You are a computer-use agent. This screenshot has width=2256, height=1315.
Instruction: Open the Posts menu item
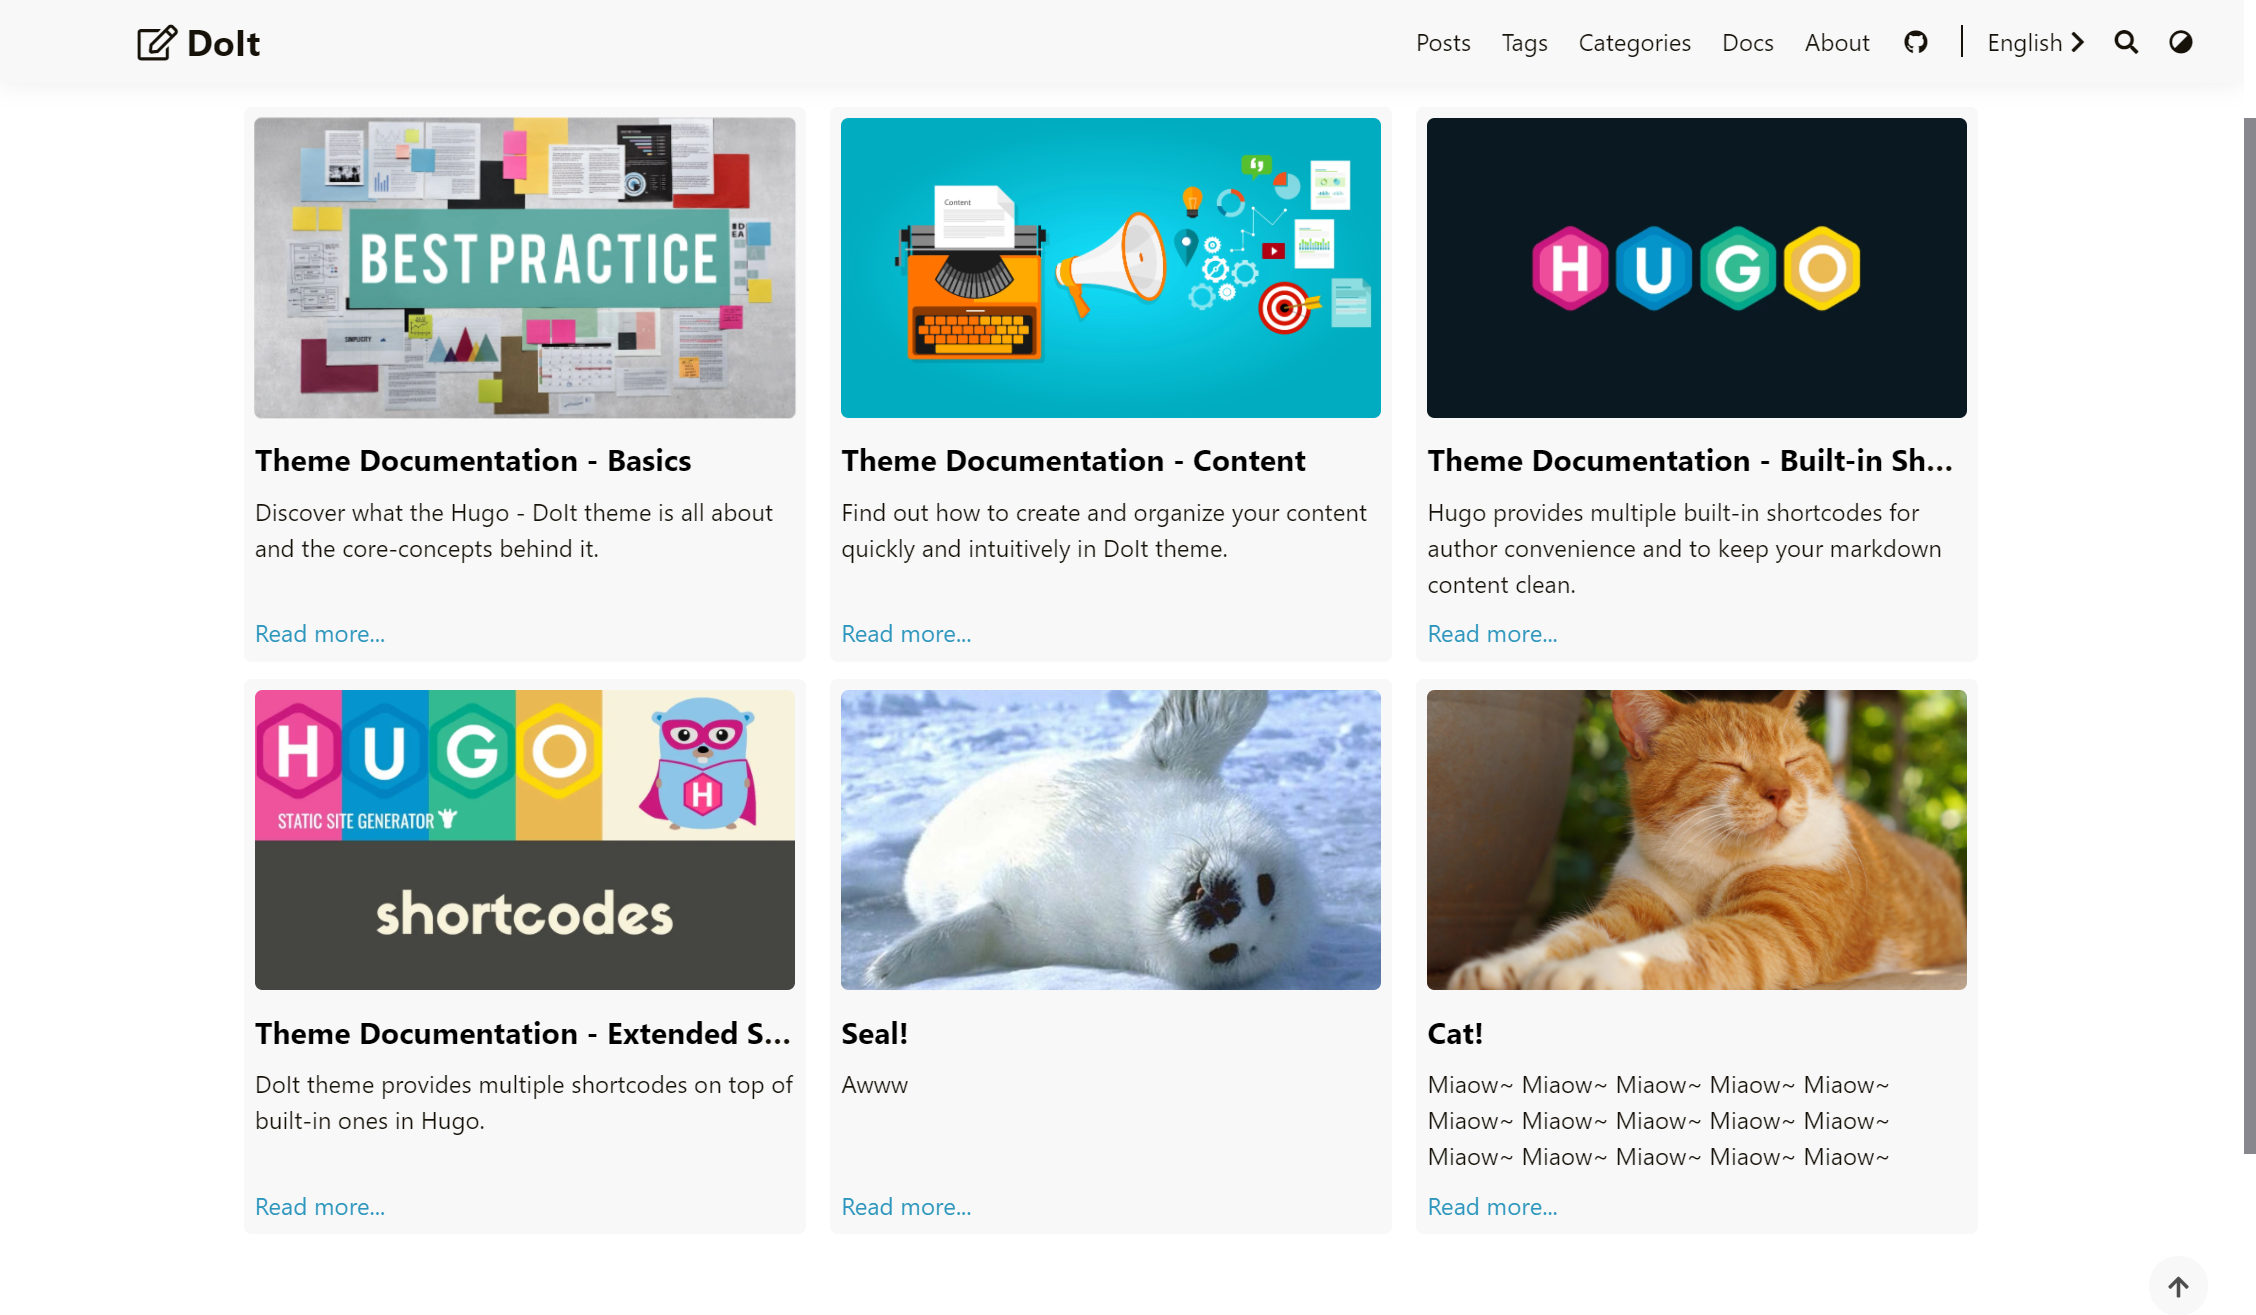click(x=1443, y=43)
